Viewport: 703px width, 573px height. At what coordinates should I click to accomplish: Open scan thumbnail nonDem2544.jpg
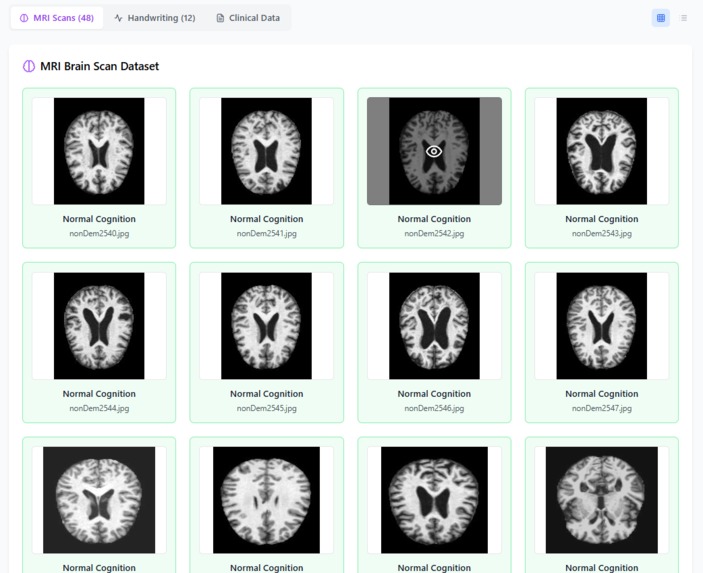point(99,326)
